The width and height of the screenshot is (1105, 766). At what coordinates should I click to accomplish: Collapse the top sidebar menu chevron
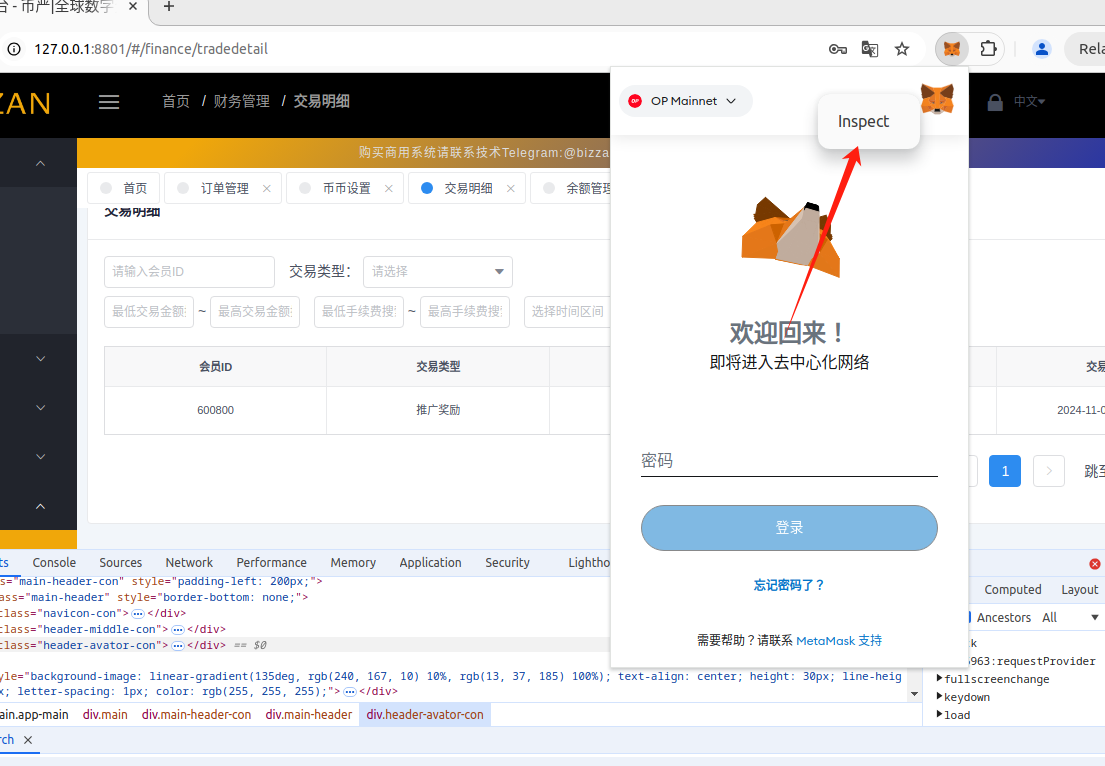coord(40,163)
